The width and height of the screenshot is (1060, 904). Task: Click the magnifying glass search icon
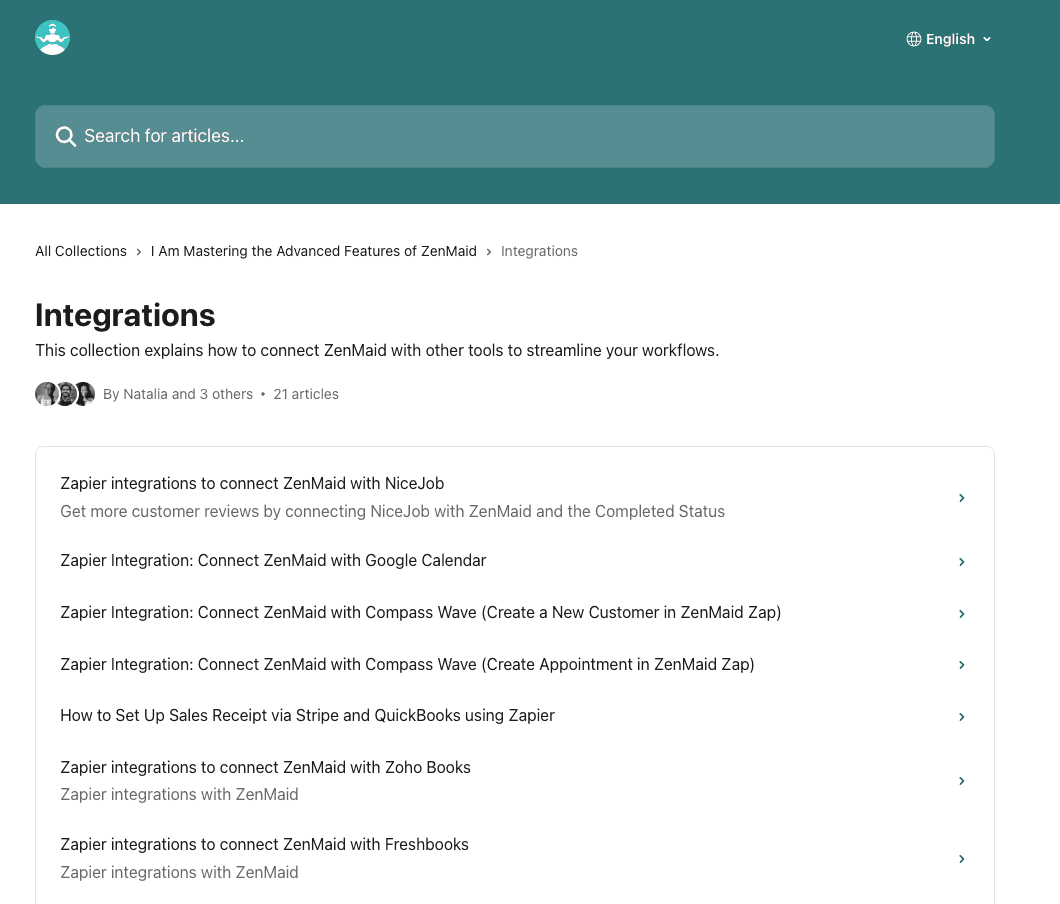[66, 137]
